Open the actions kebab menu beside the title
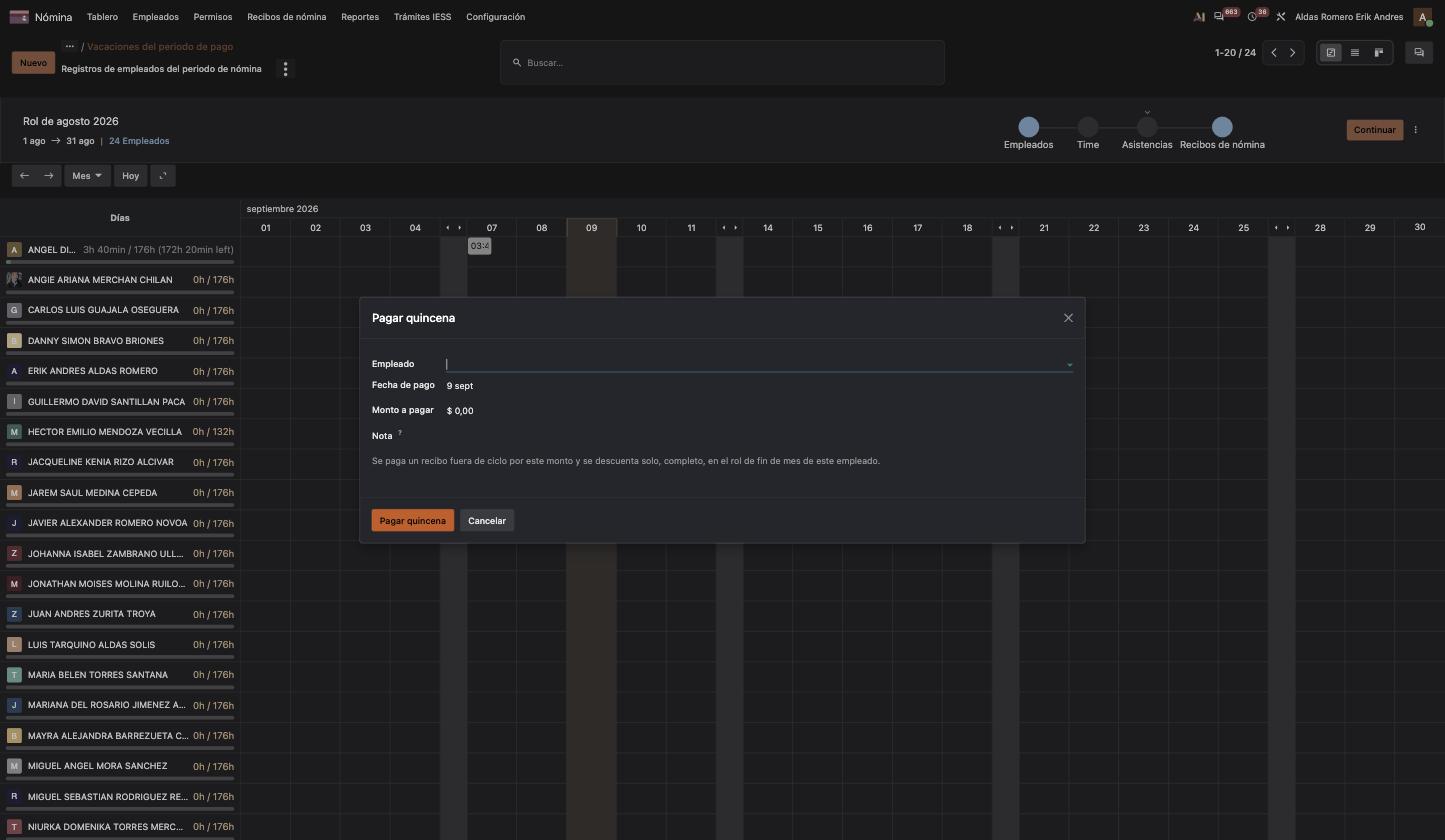Image resolution: width=1445 pixels, height=840 pixels. tap(285, 69)
